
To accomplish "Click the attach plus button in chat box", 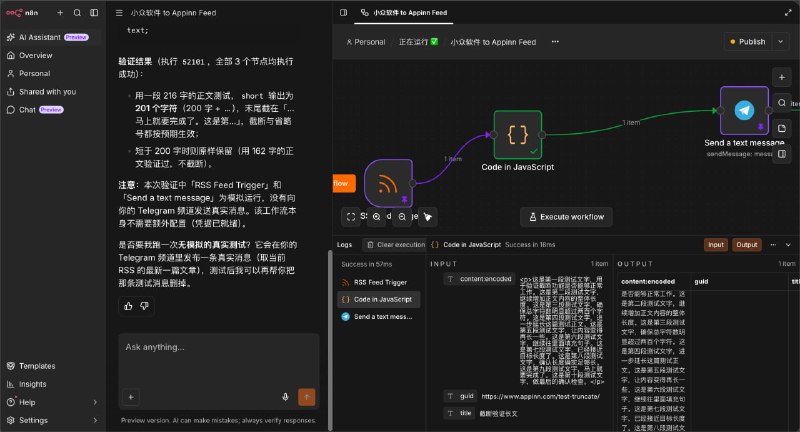I will [x=131, y=397].
